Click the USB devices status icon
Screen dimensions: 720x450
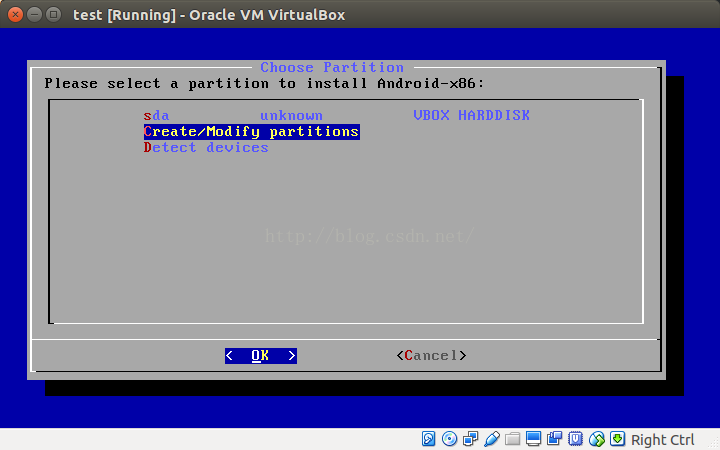[x=492, y=439]
